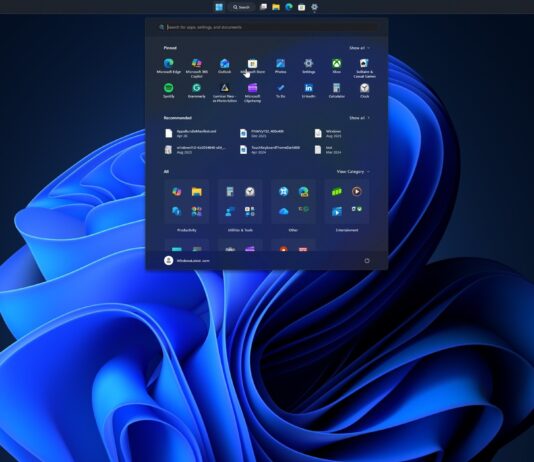534x462 pixels.
Task: Open the recommended file named test
Action: 328,149
